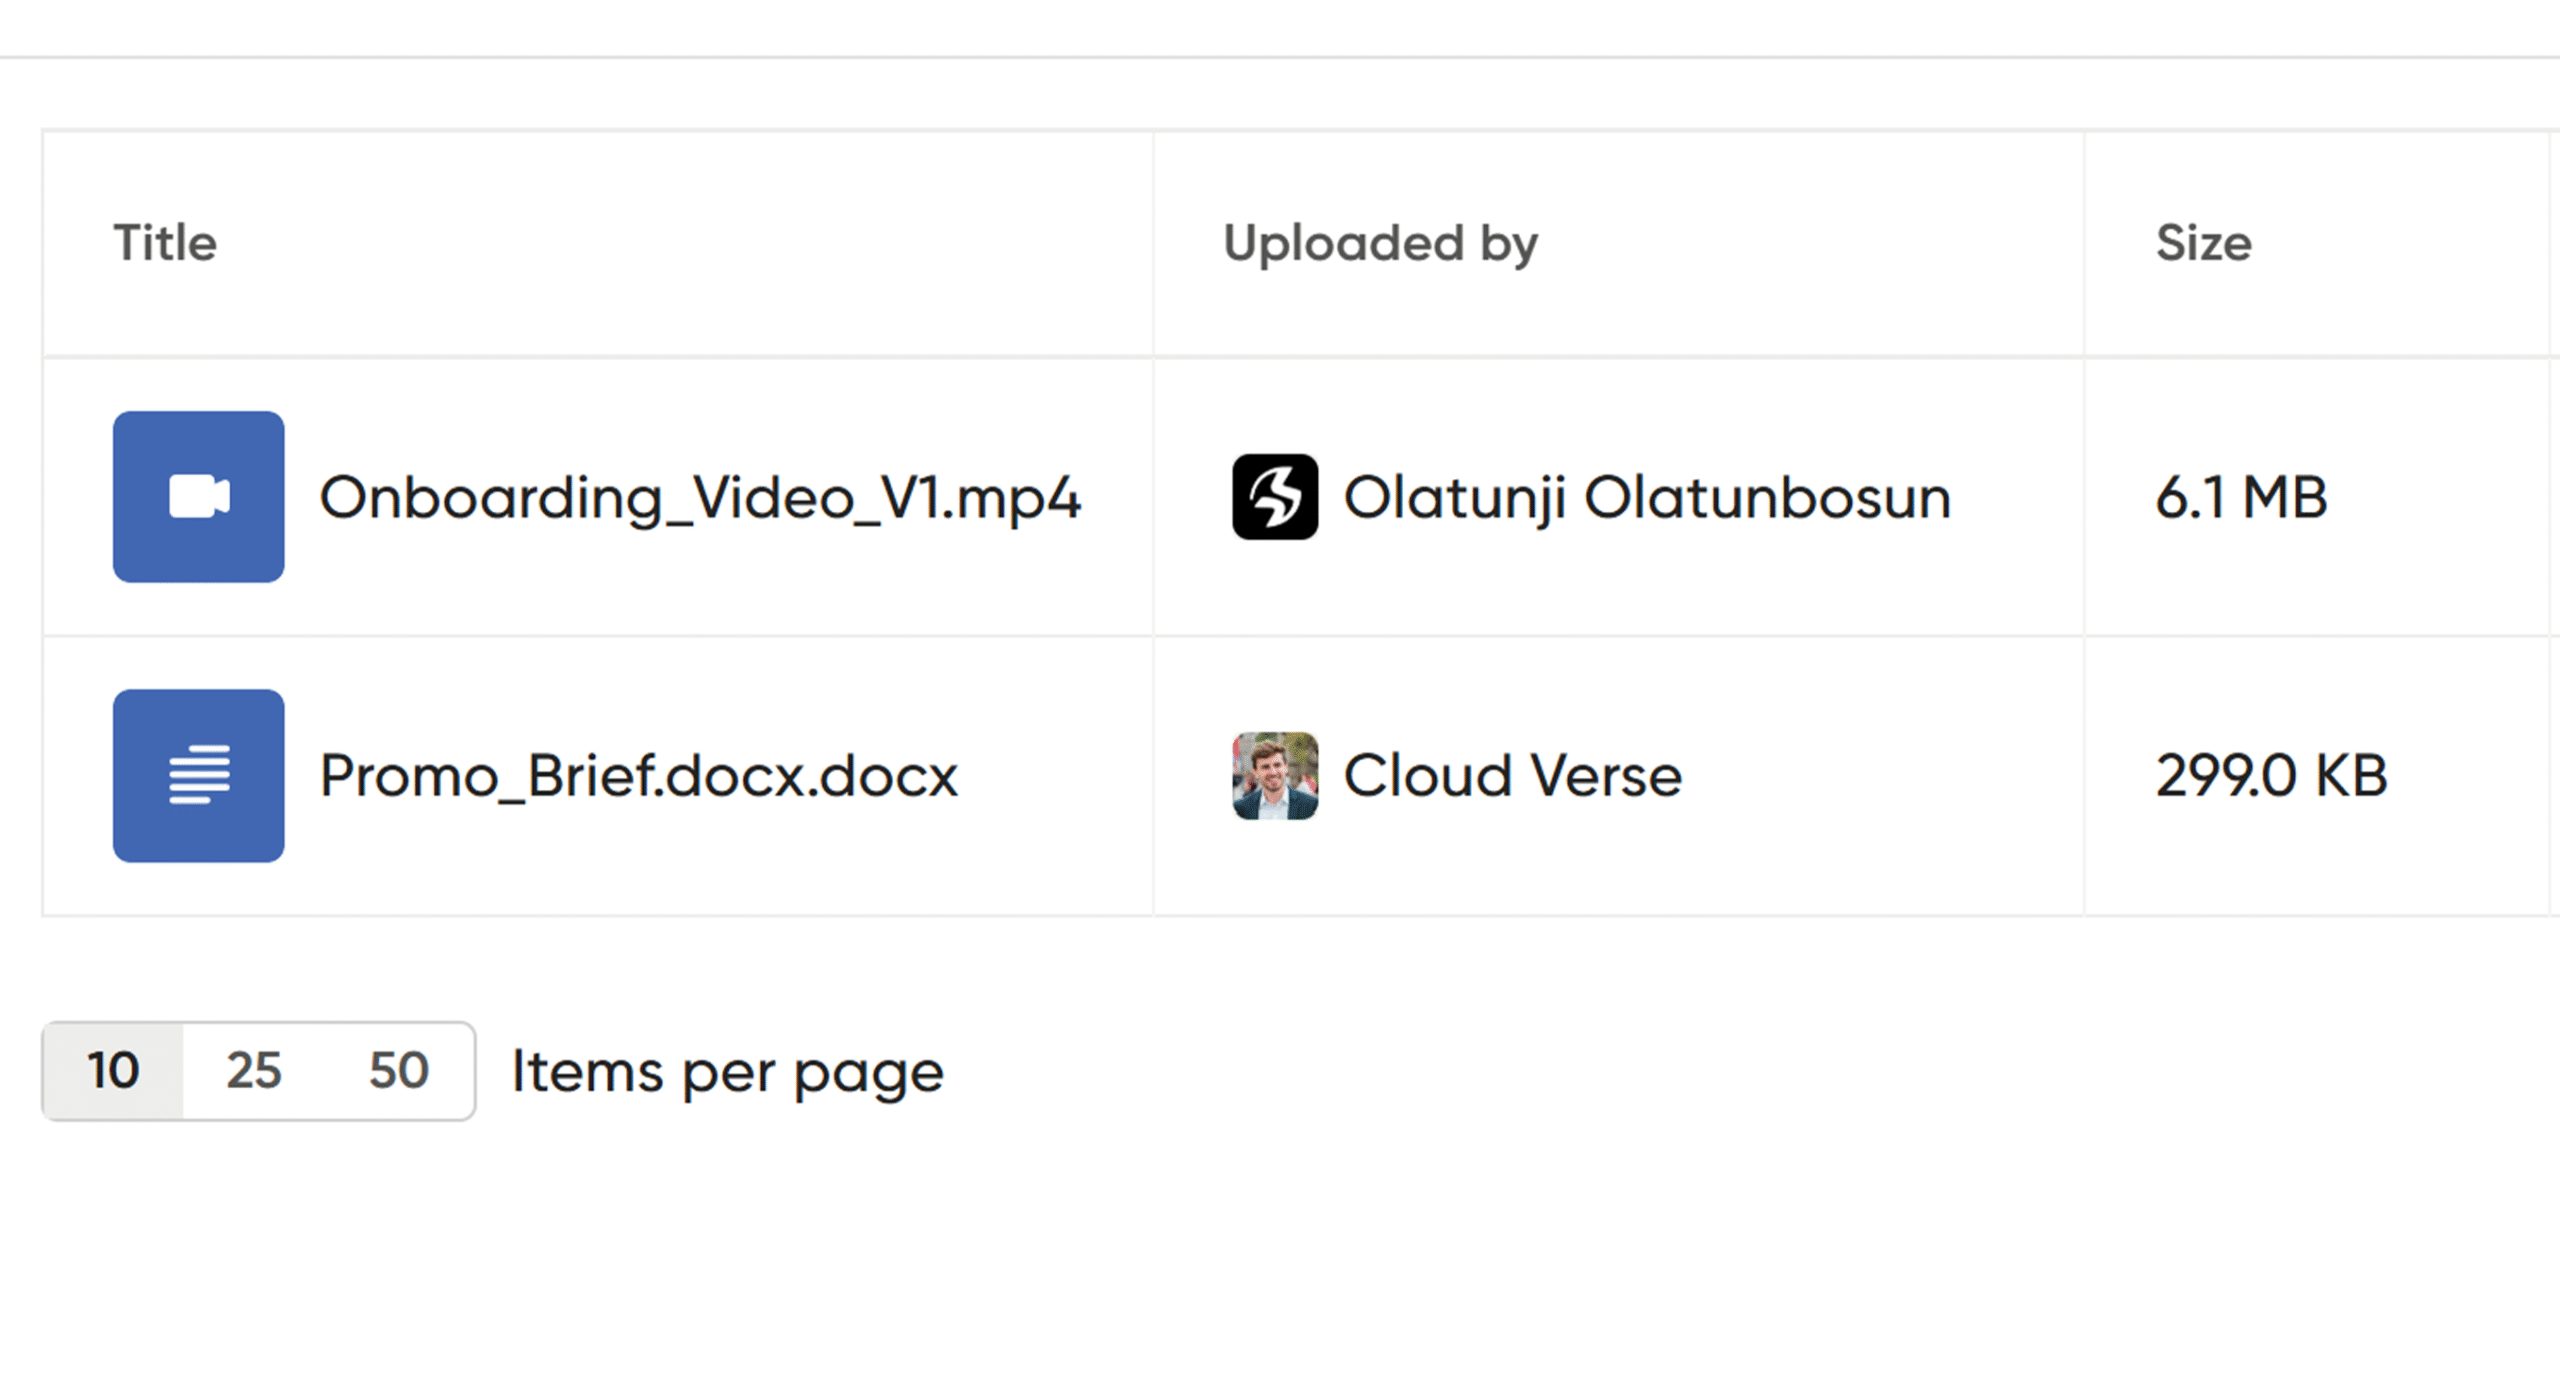Open the Promo_Brief.docx.docx file

coord(638,775)
